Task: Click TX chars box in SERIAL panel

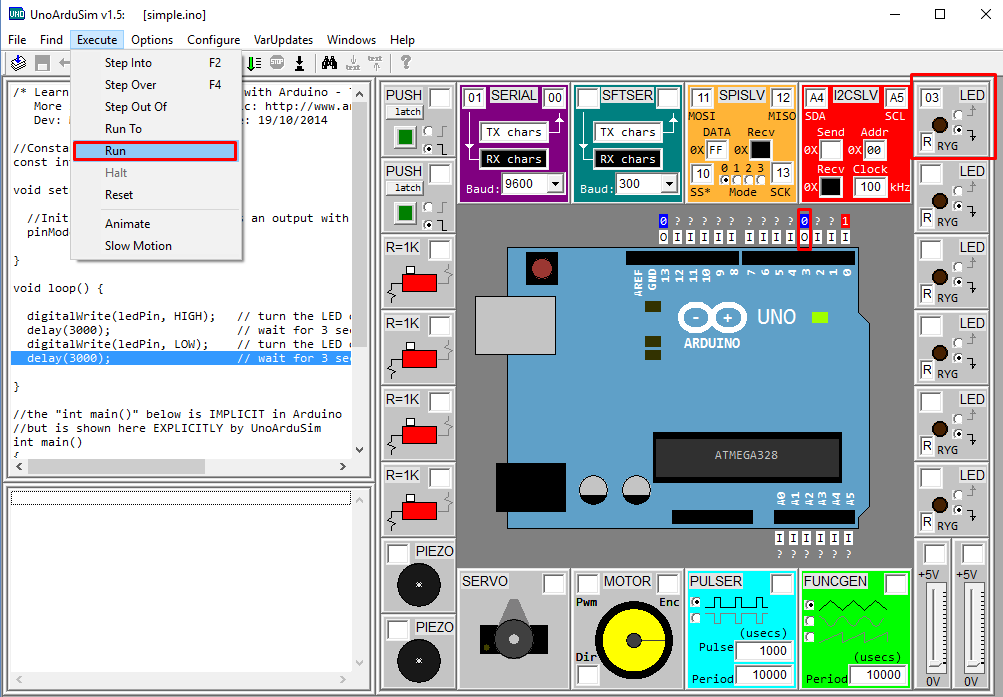Action: click(x=514, y=132)
